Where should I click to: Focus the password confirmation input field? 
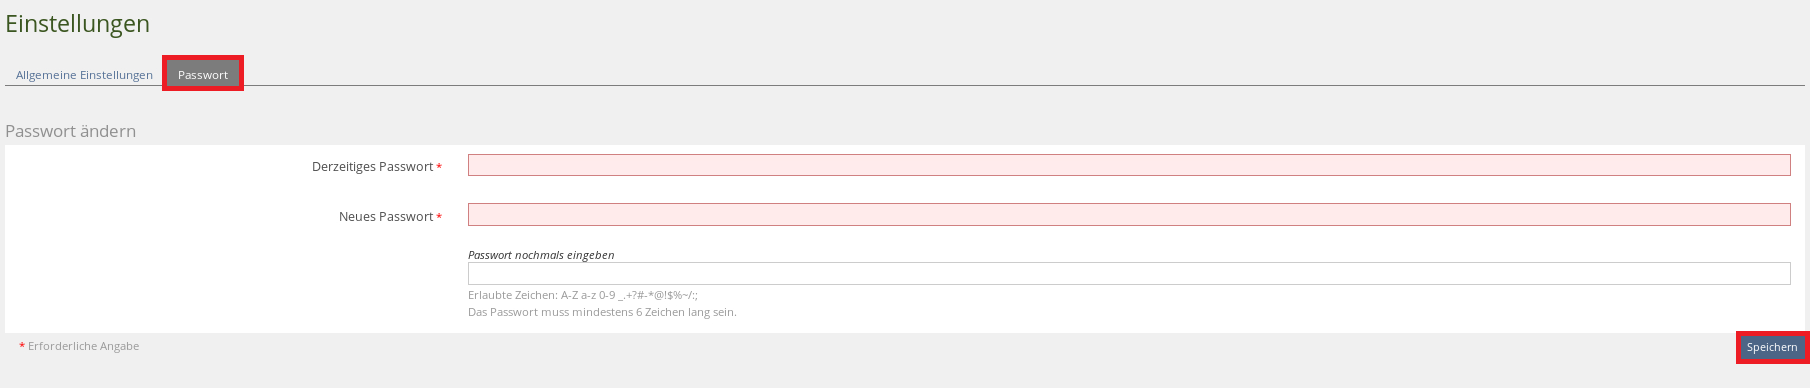pos(1129,273)
